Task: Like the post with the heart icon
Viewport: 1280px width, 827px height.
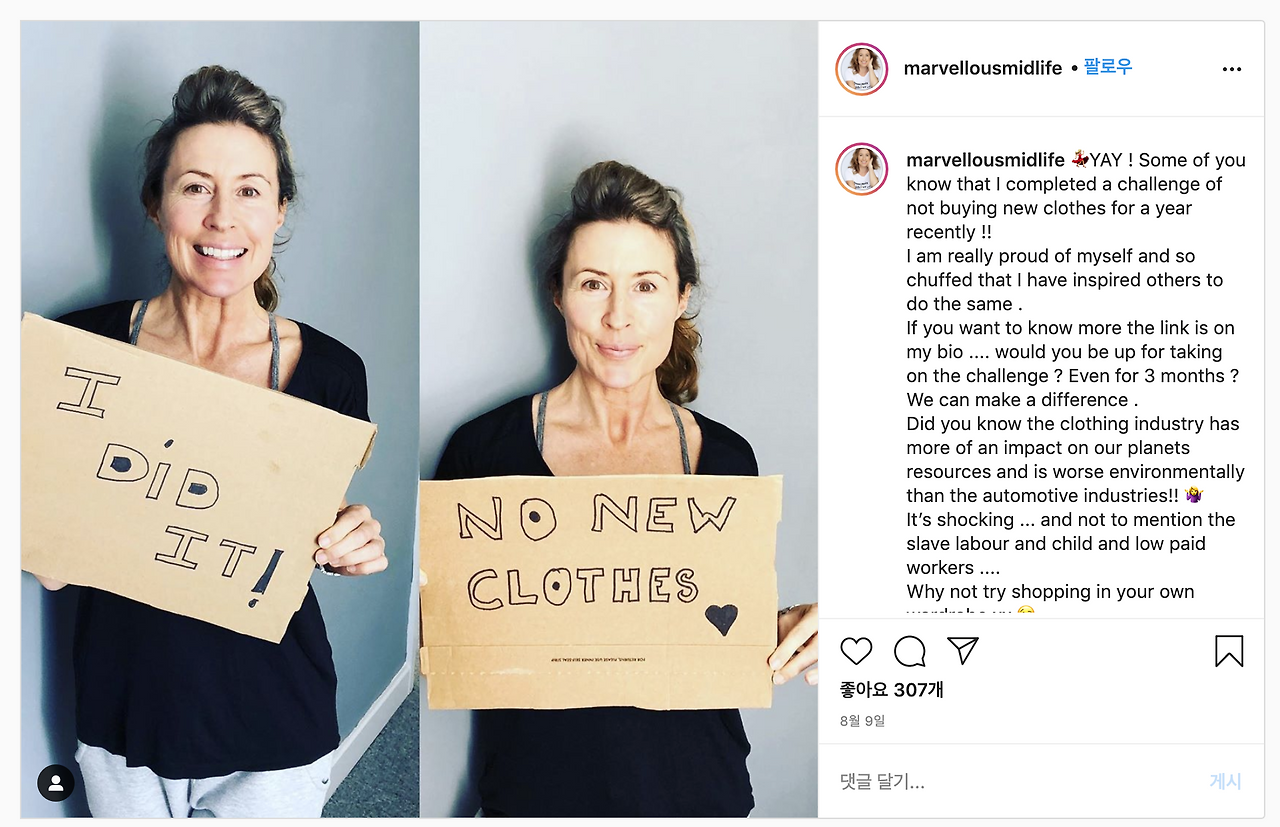Action: tap(856, 651)
